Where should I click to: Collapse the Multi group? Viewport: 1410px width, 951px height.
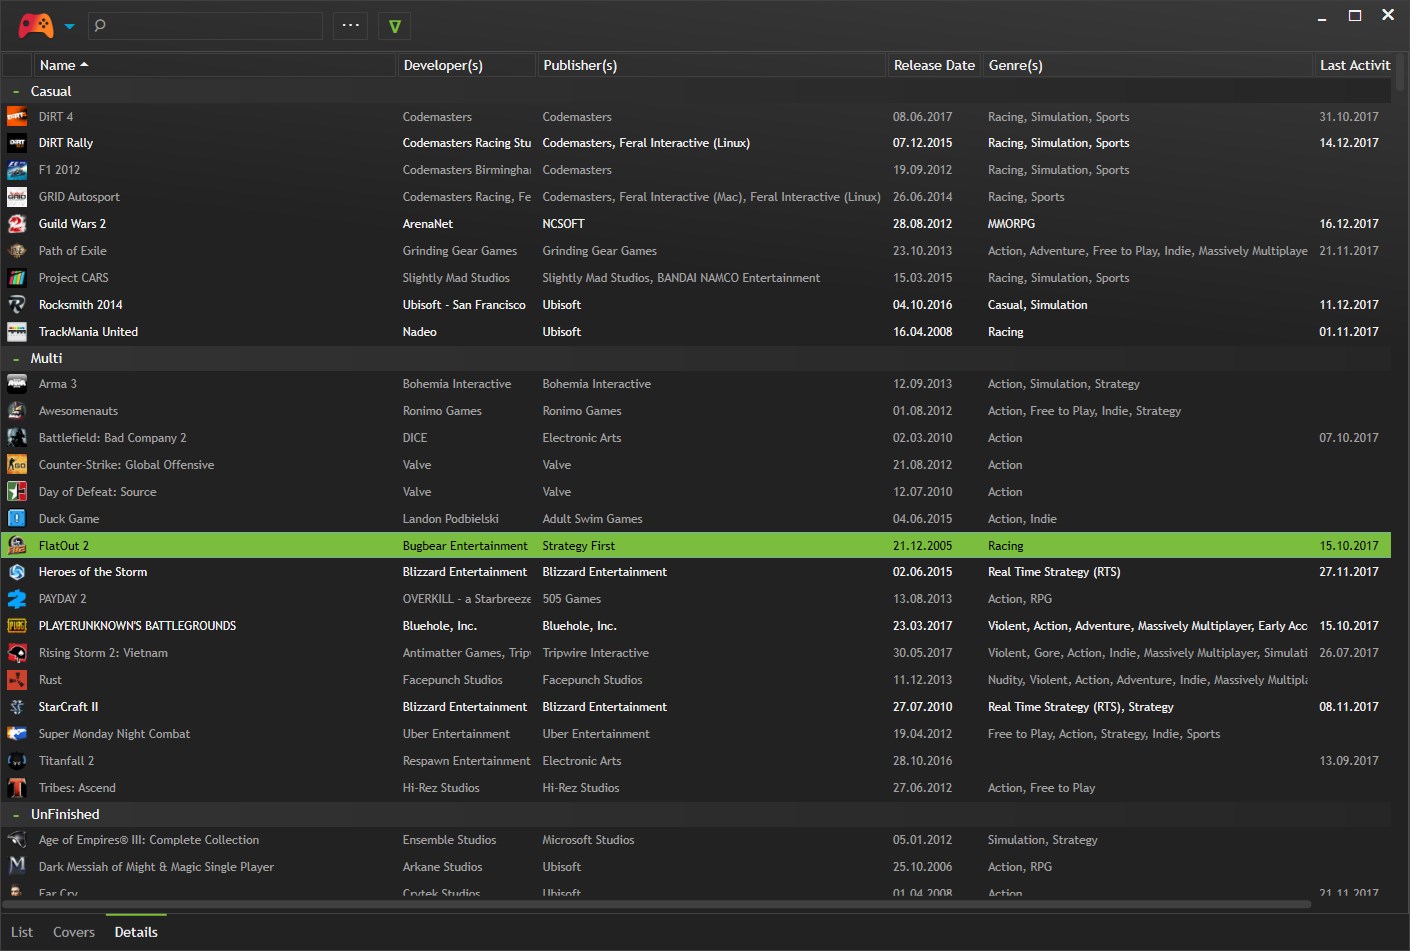(x=16, y=359)
